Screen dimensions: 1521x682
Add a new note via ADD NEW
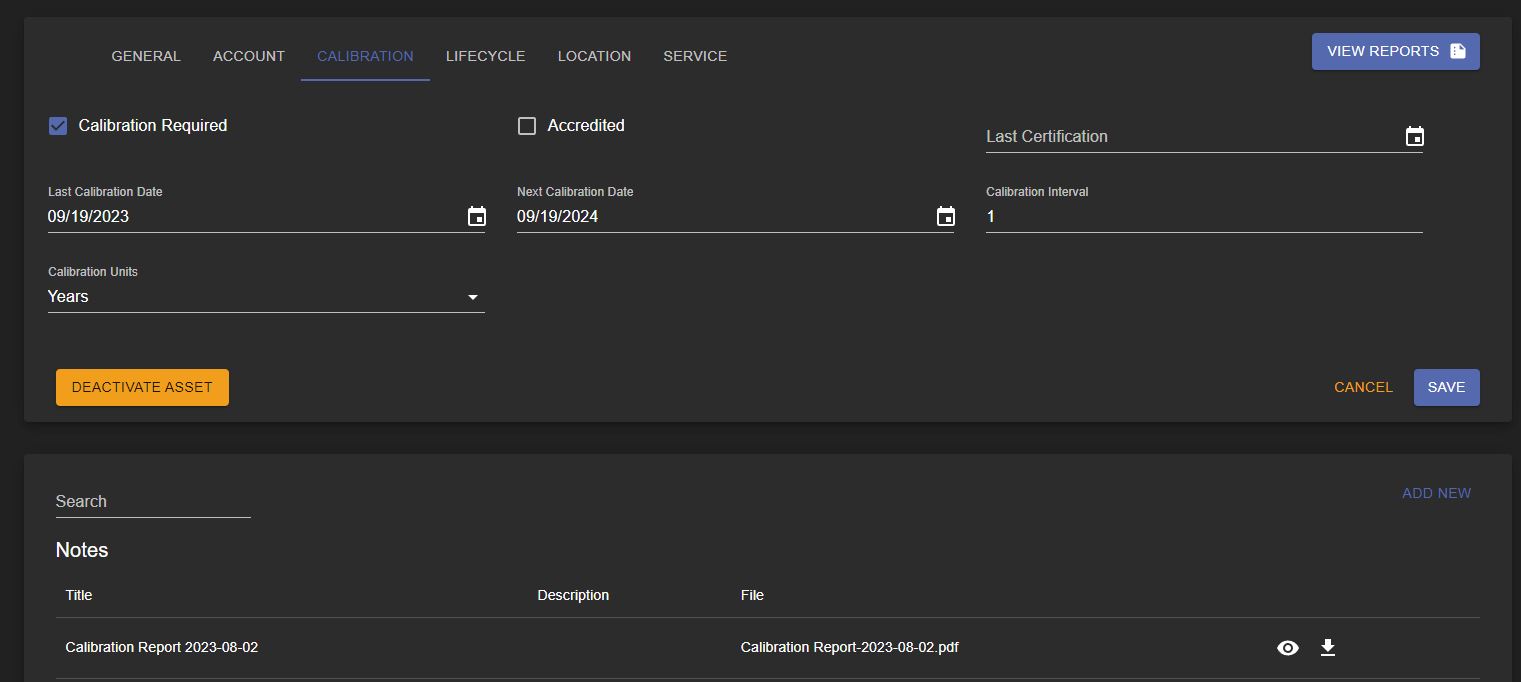tap(1437, 493)
